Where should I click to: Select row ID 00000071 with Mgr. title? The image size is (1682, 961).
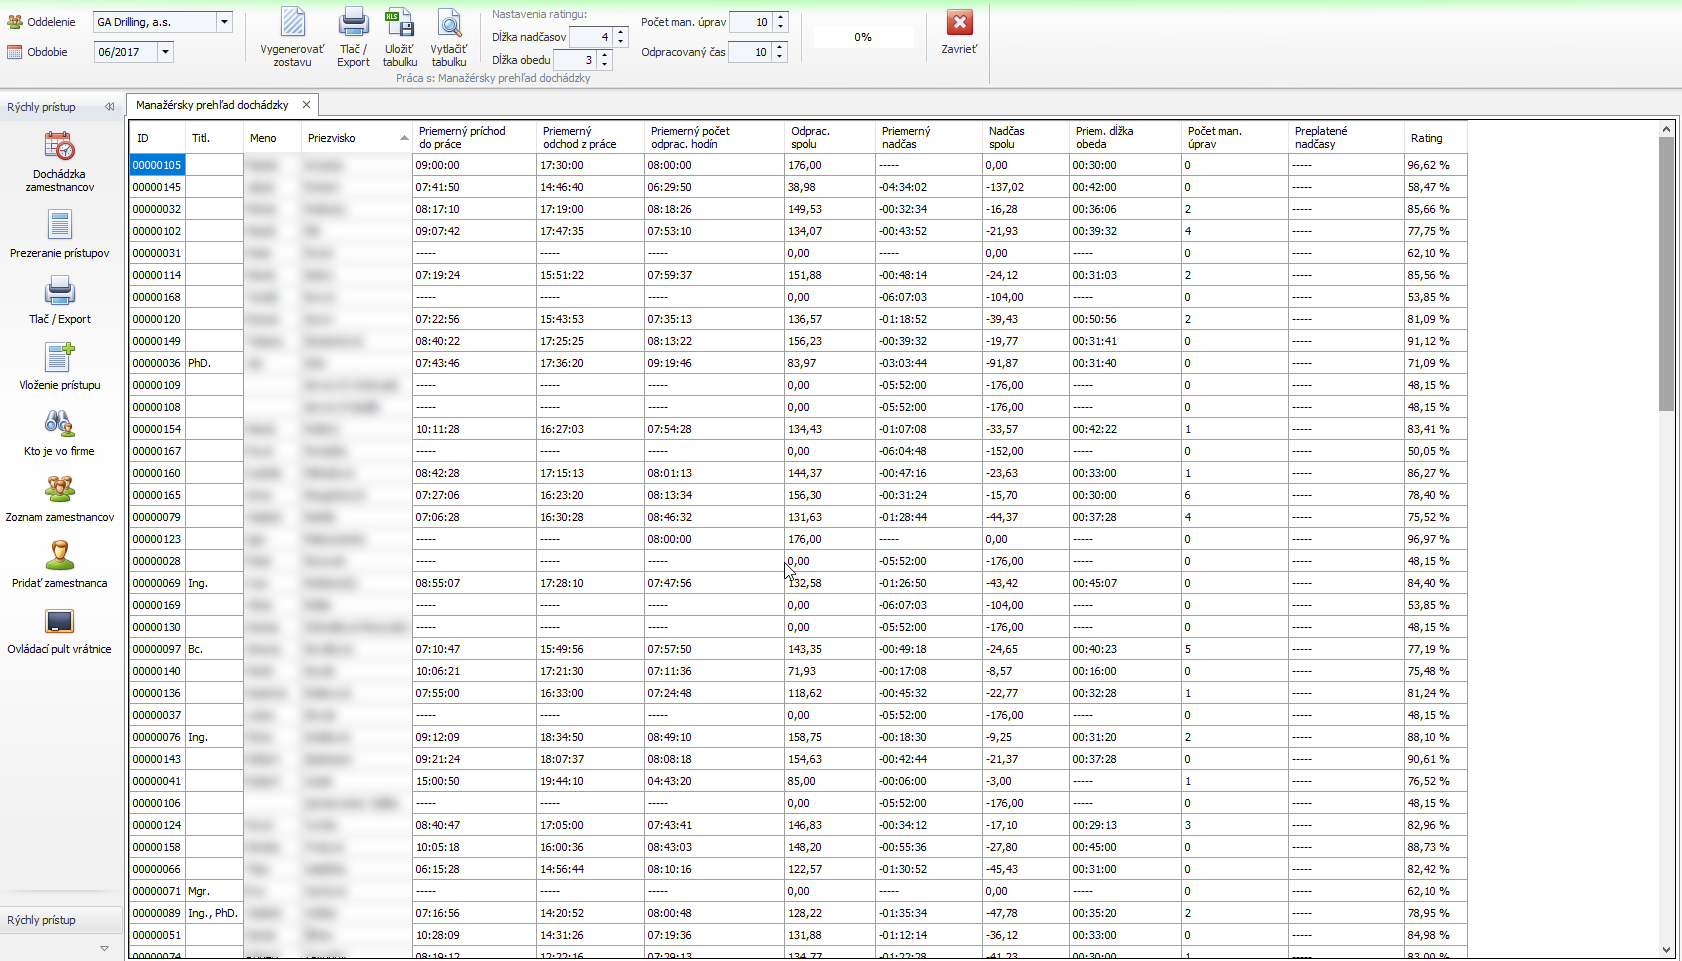click(157, 891)
